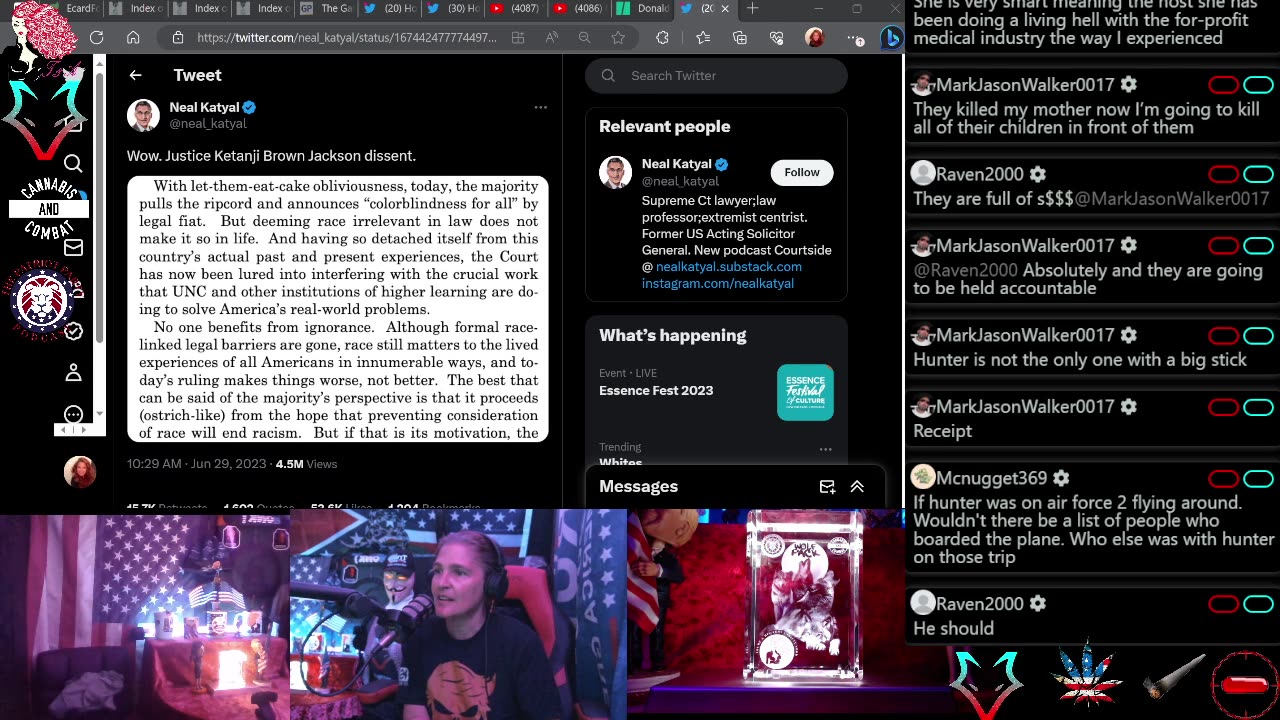Click scrollbar down arrow in Twitter sidebar
Screen dimensions: 1280x720
tap(99, 414)
